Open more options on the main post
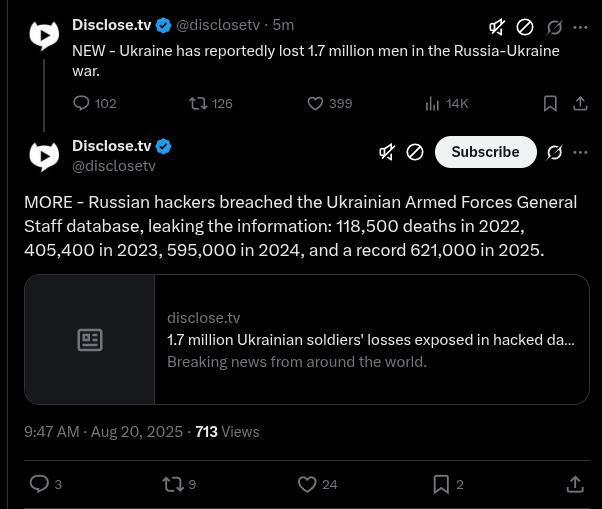 [580, 152]
